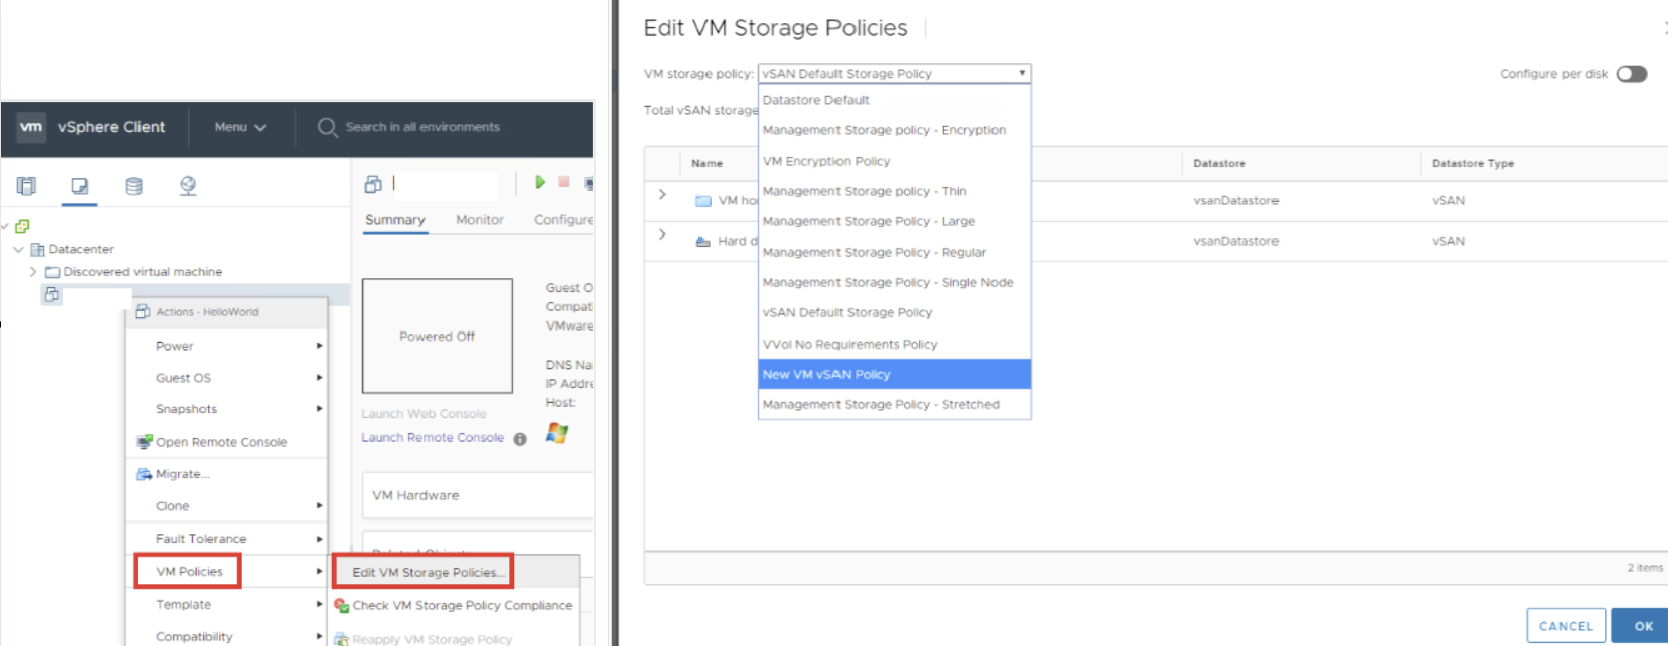The image size is (1668, 646).
Task: Select Management Storage policy - Thin option
Action: (894, 191)
